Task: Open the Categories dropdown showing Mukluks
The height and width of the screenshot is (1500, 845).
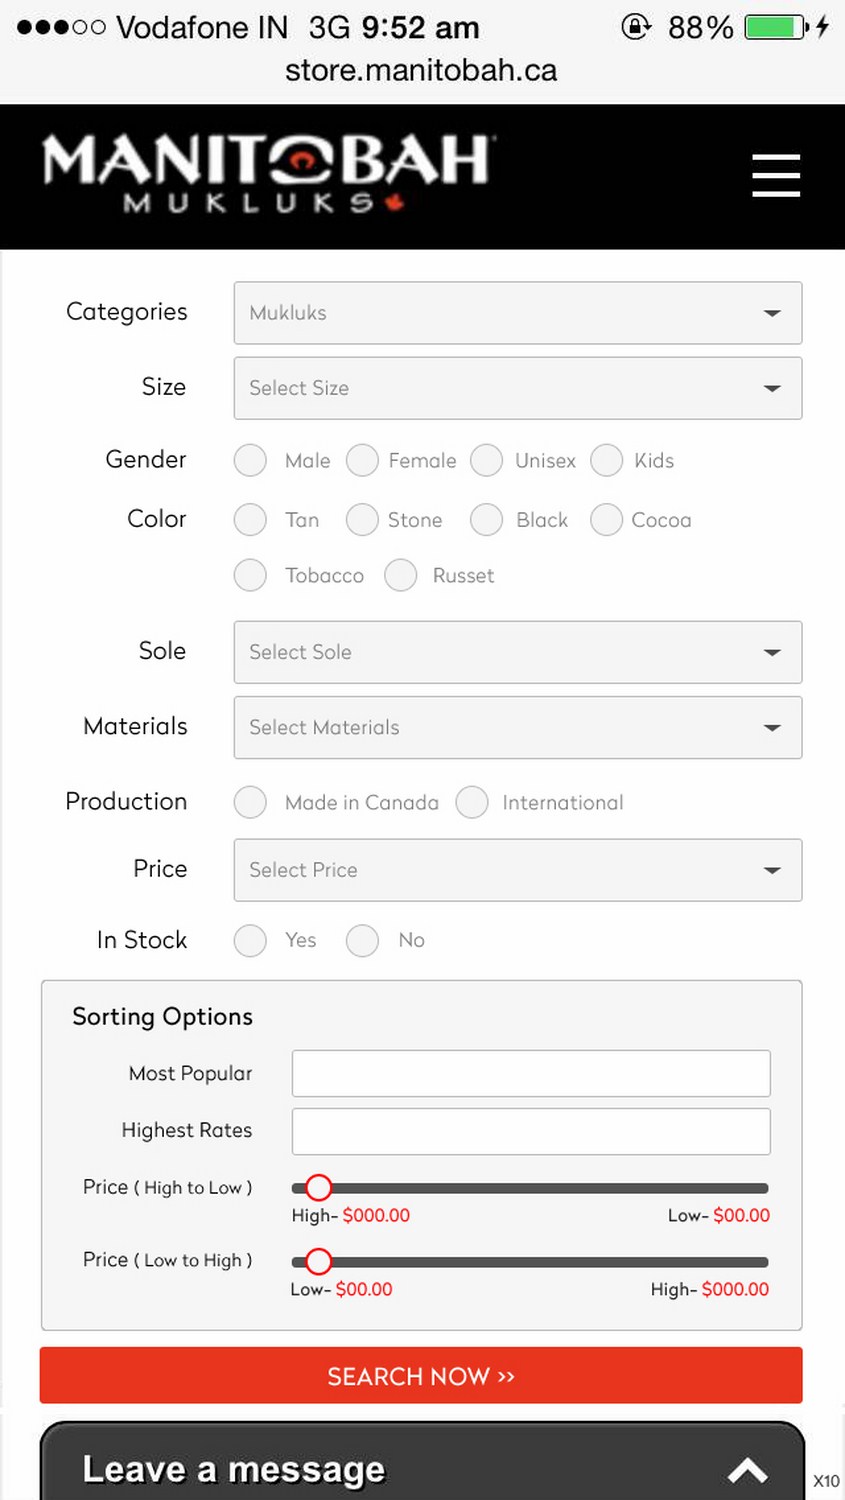Action: (517, 313)
